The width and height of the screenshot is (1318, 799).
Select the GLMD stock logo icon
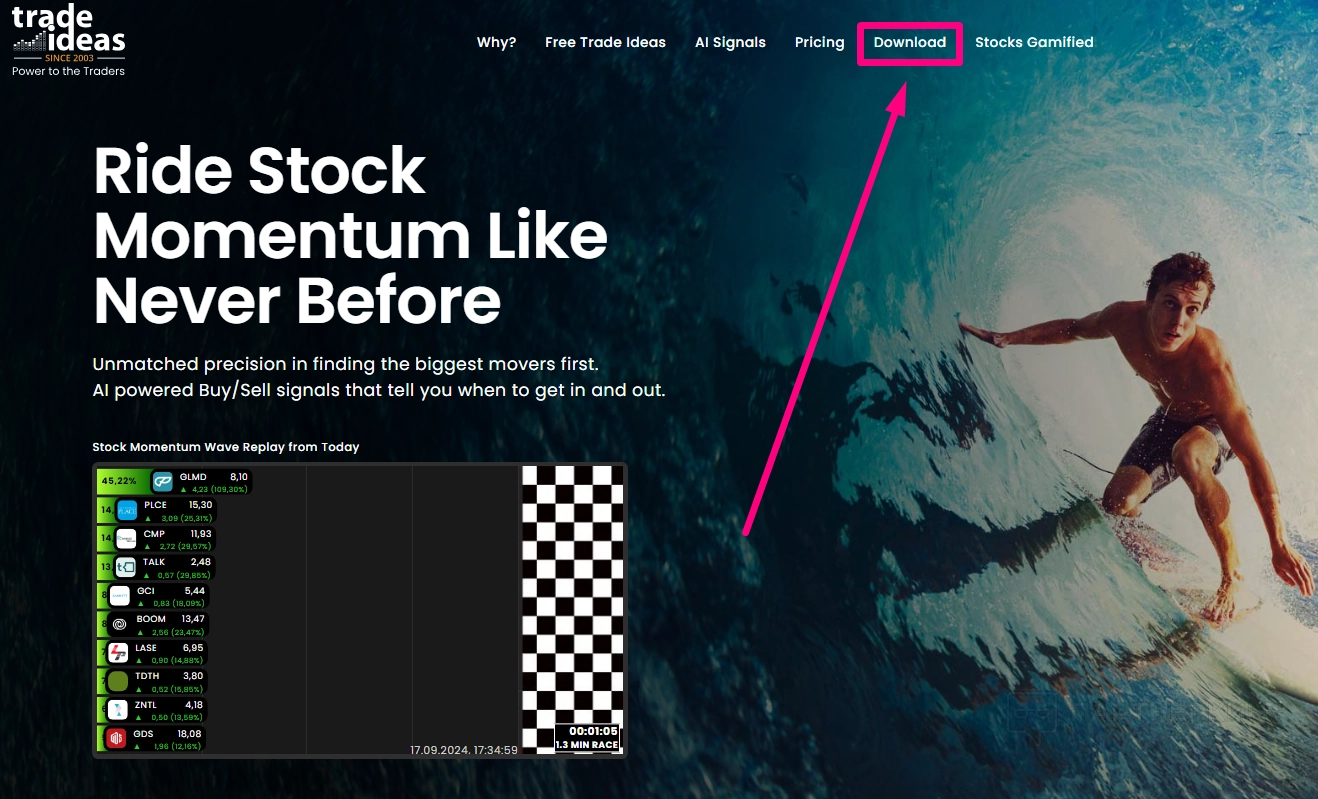pos(163,482)
